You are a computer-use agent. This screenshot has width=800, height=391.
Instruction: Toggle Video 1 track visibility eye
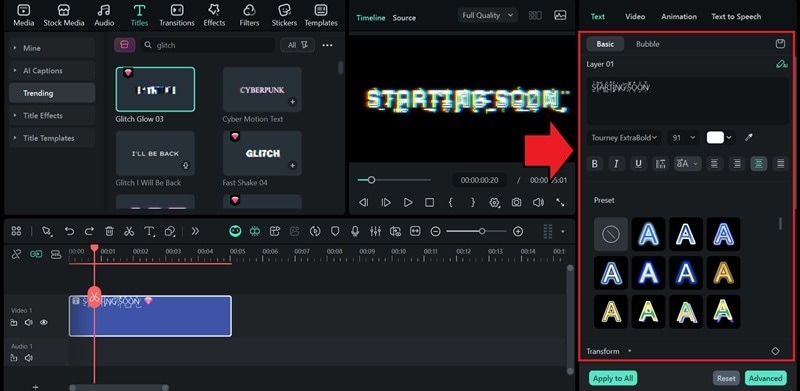[44, 323]
